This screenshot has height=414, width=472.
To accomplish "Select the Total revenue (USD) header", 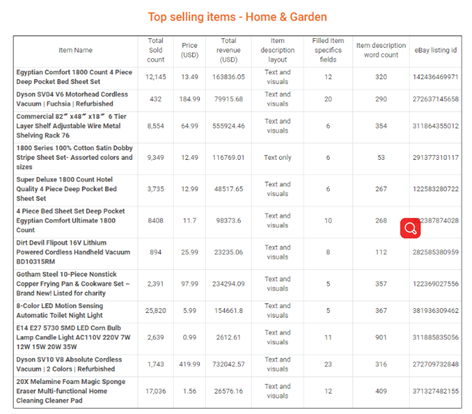I will click(228, 50).
